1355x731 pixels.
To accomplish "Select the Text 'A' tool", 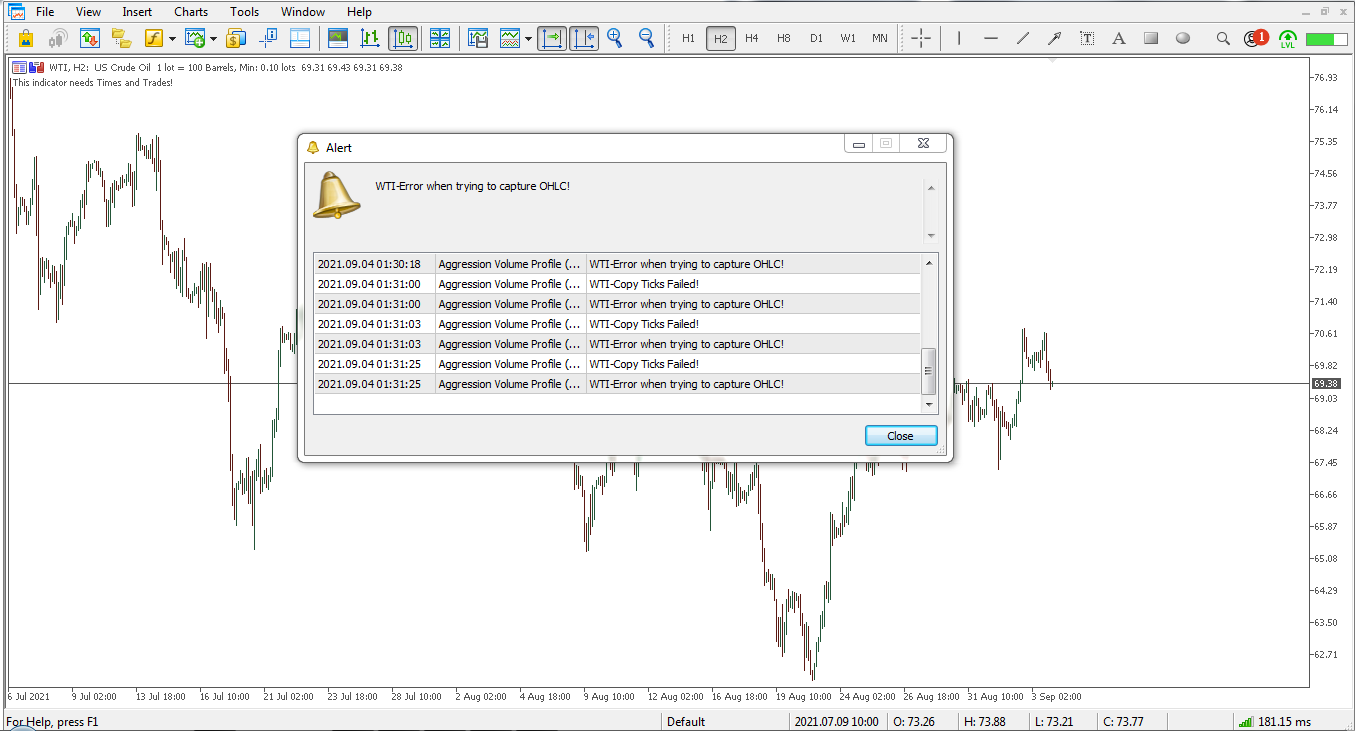I will 1119,39.
